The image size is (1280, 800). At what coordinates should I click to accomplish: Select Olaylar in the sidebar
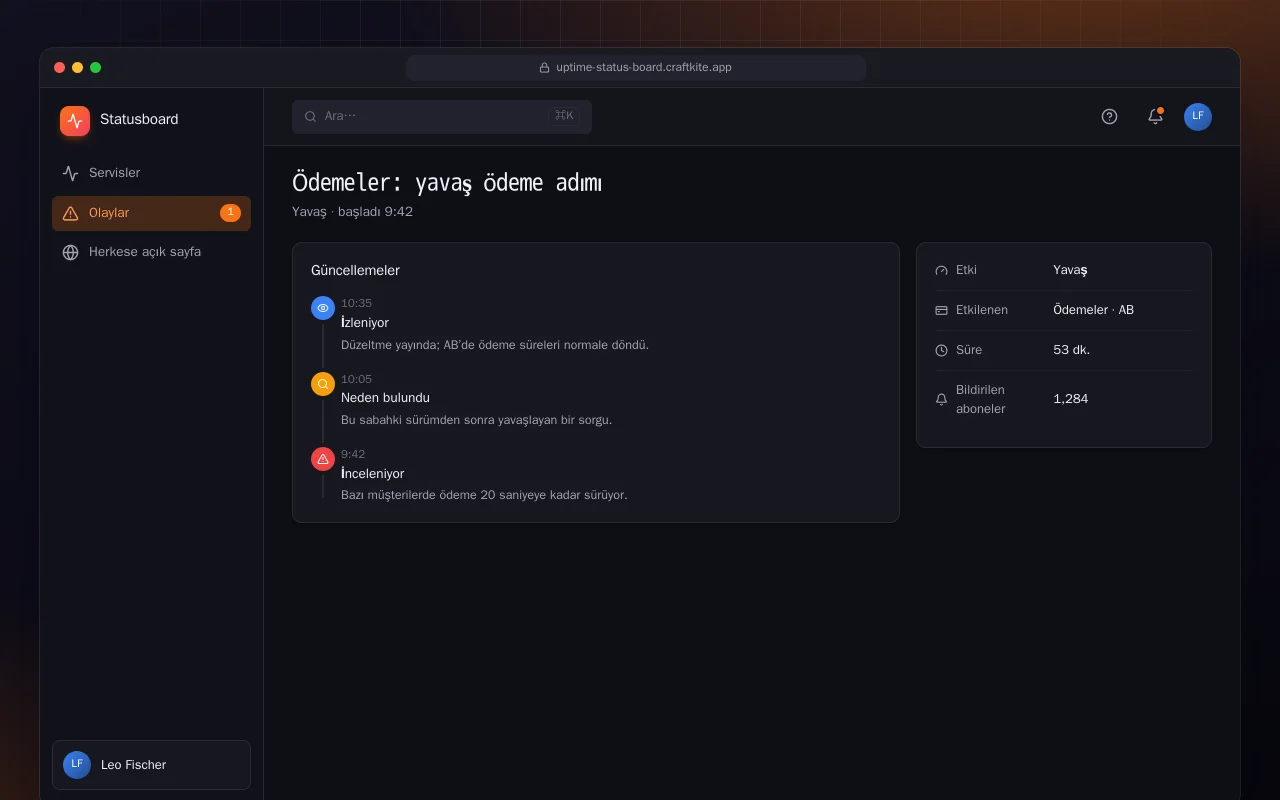[151, 213]
